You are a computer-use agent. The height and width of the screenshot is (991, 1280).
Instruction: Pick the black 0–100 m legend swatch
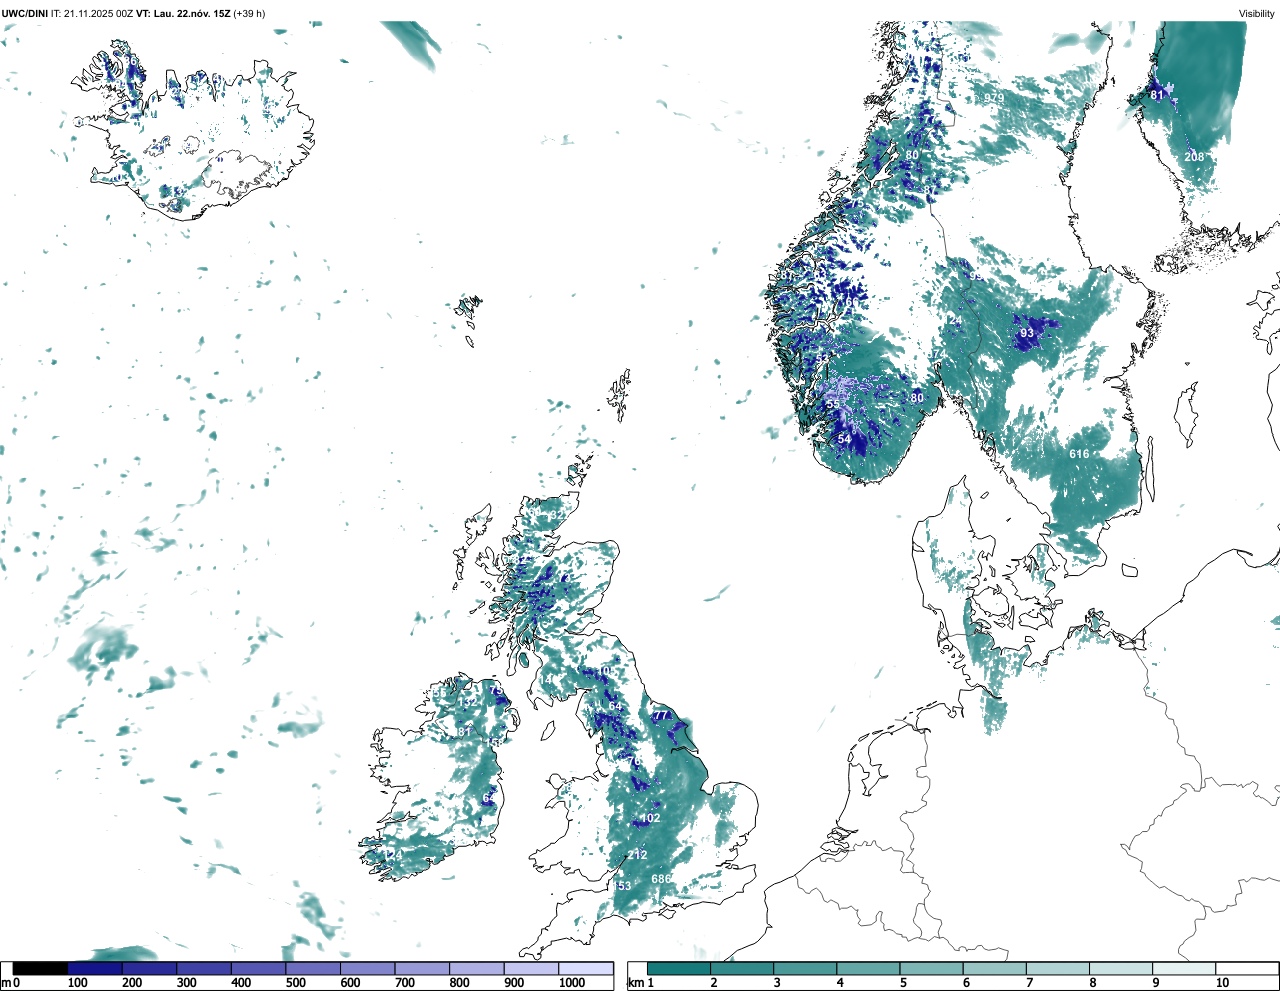point(40,968)
